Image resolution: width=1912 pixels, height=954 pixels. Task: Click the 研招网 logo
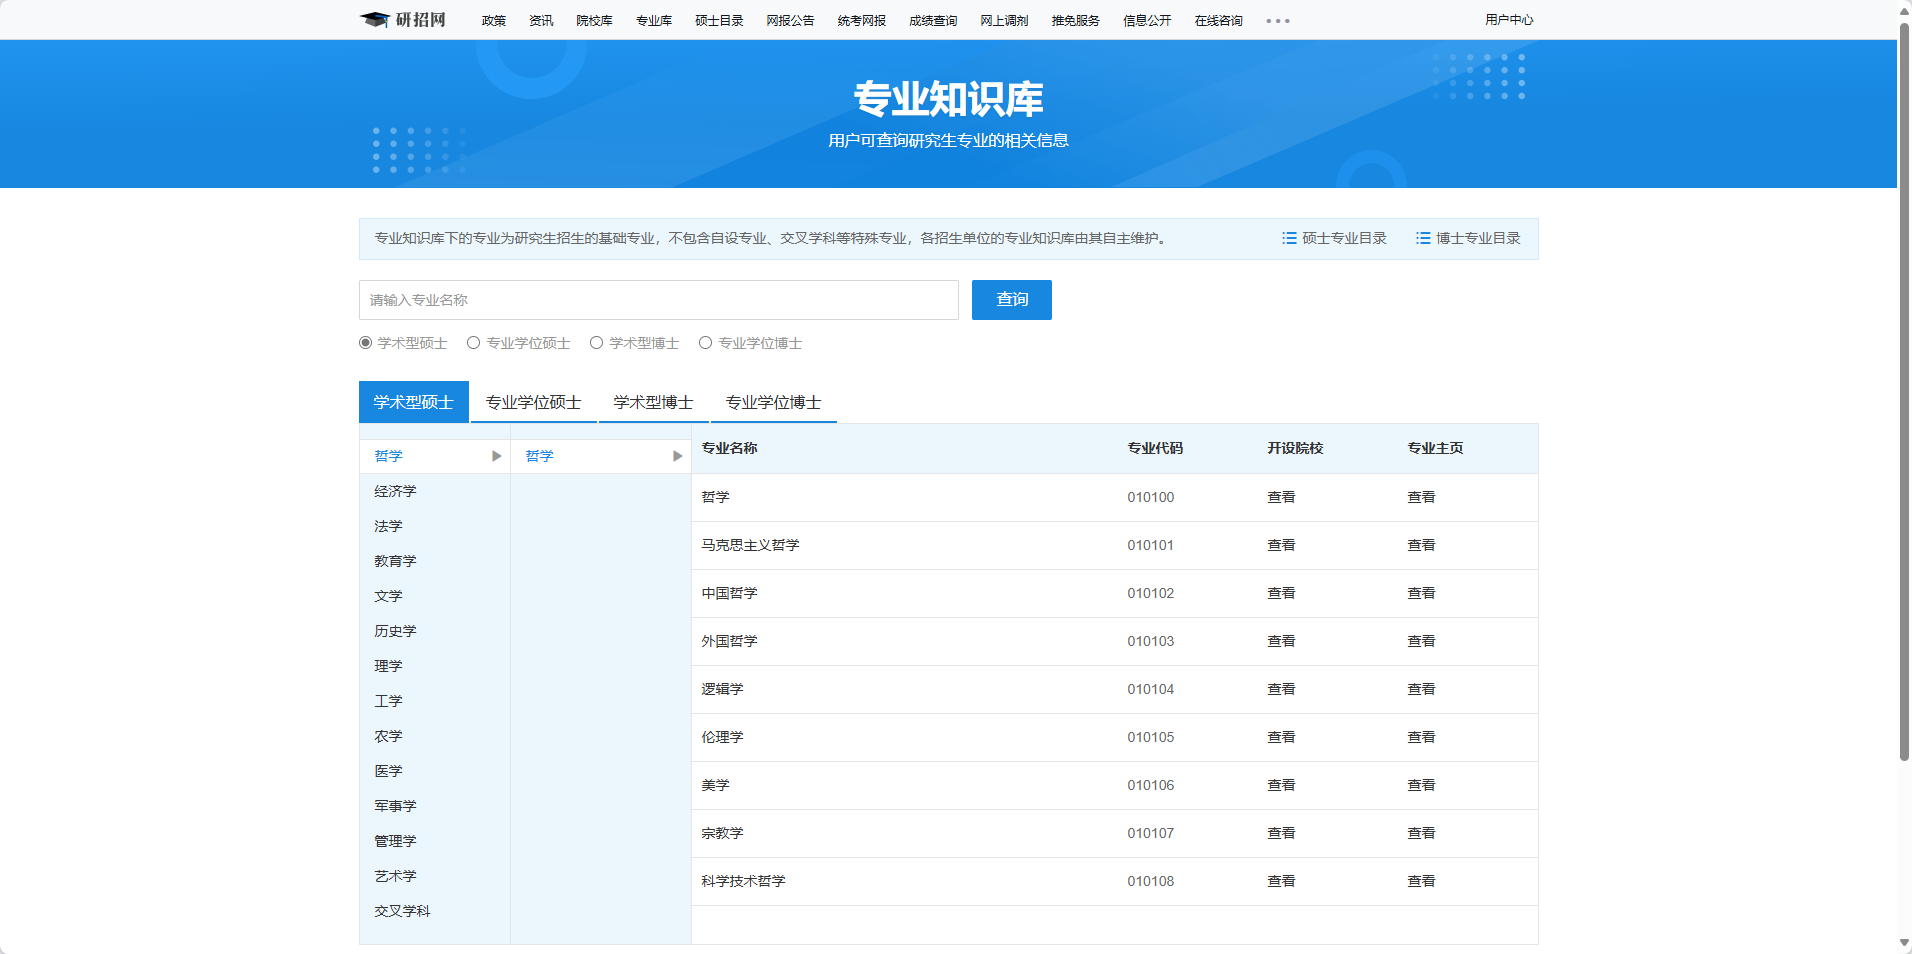point(403,20)
